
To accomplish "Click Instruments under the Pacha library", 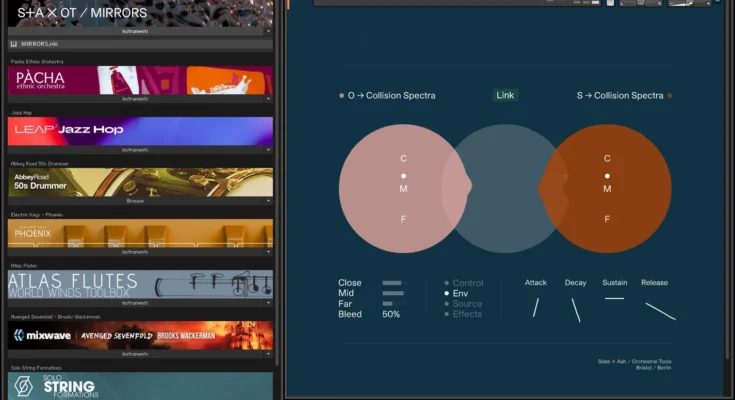I will 135,99.
